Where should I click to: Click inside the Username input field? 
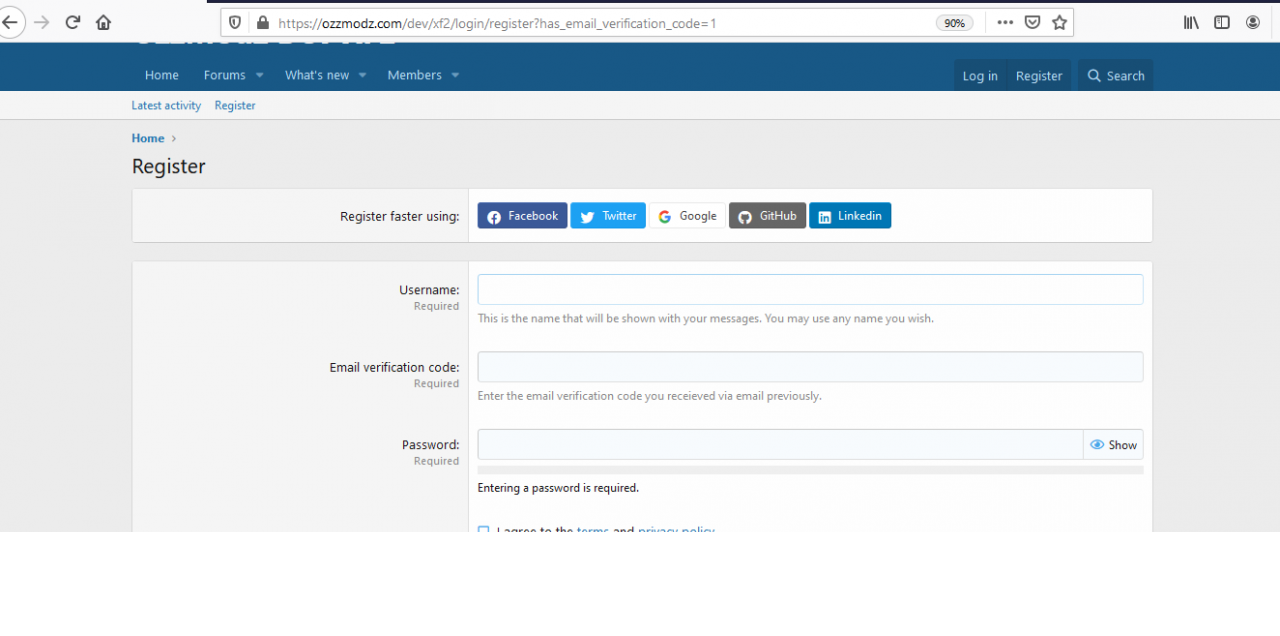[810, 289]
